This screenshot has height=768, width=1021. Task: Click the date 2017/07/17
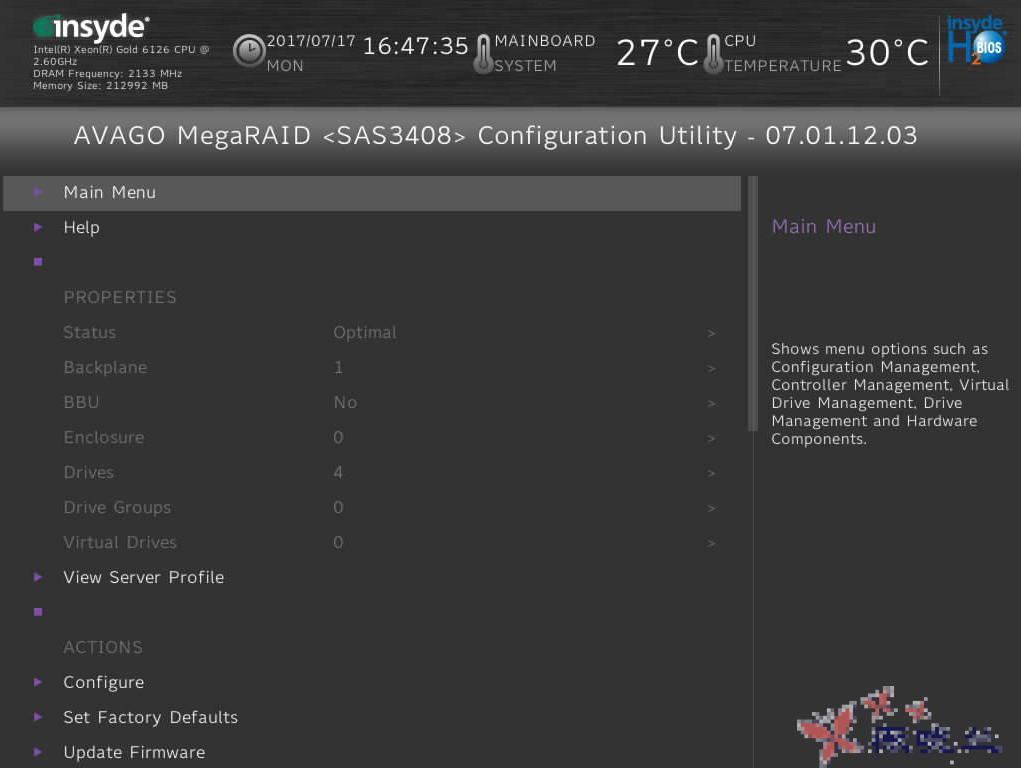pos(311,41)
